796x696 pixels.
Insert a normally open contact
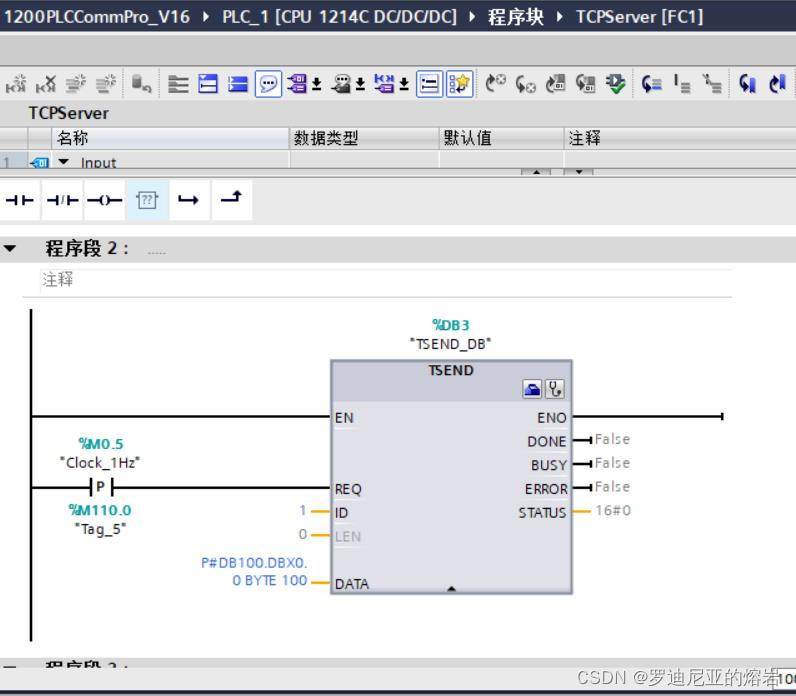(20, 200)
